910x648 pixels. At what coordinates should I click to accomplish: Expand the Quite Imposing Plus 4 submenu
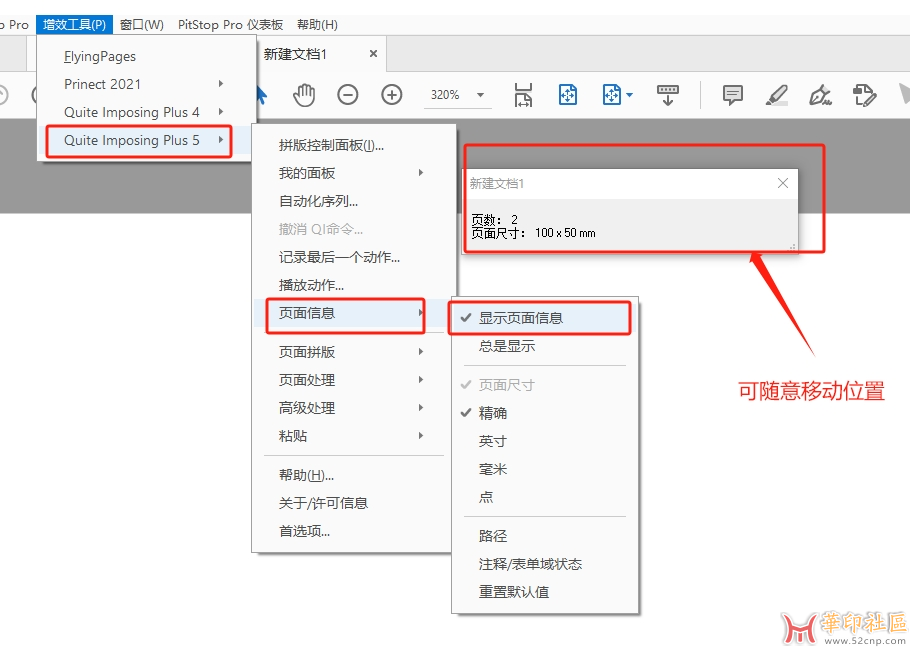tap(146, 112)
